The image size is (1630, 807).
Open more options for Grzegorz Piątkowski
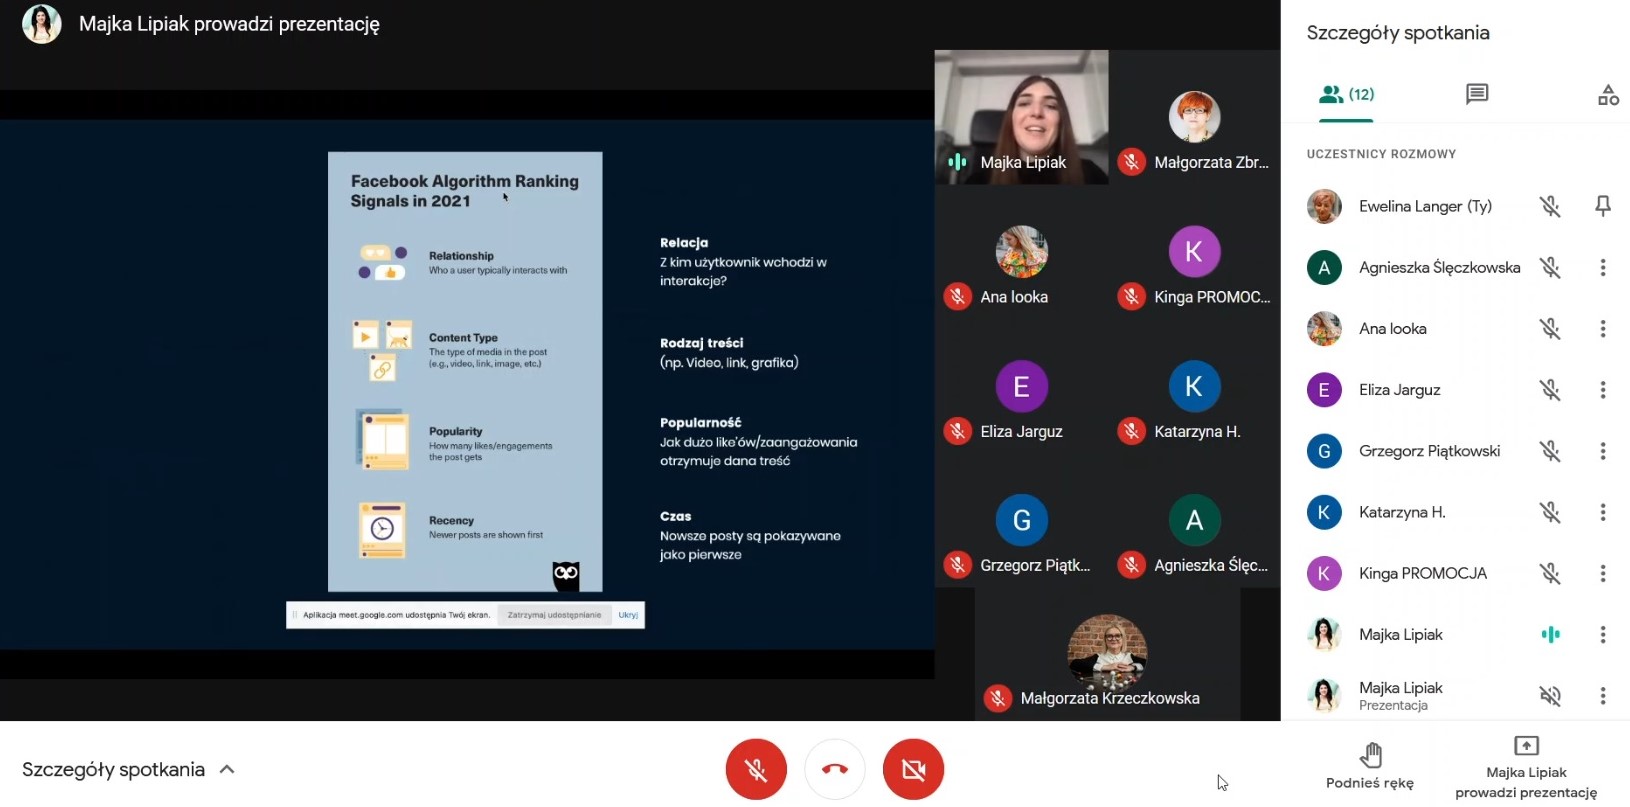1603,451
